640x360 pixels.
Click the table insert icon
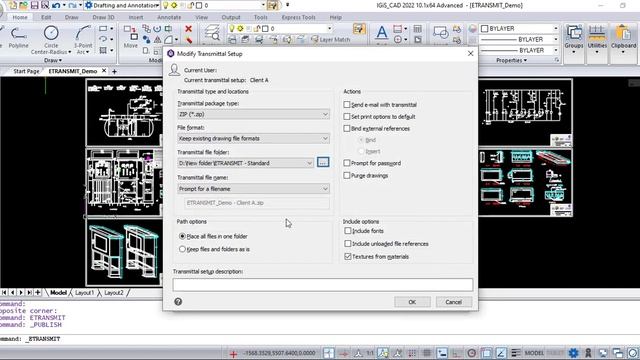tap(418, 29)
